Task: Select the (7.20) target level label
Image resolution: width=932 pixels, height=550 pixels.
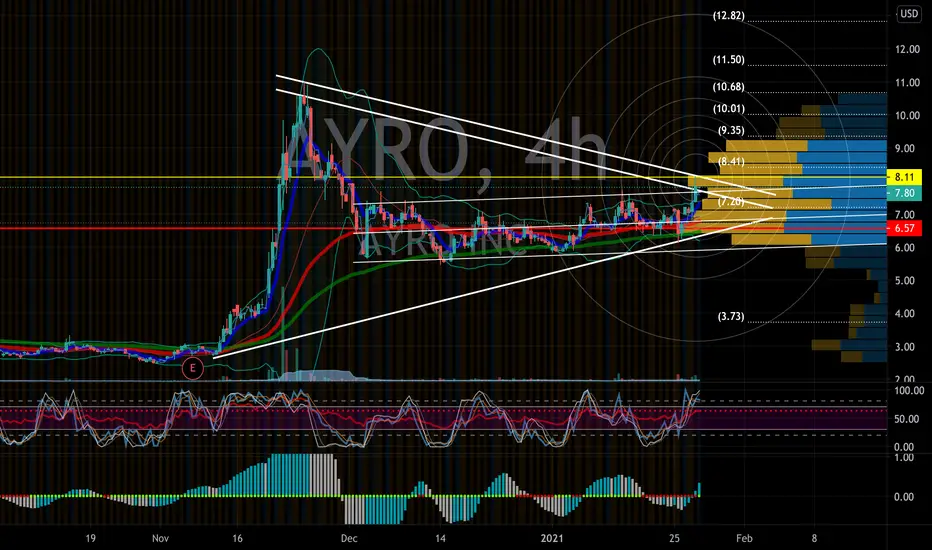Action: pyautogui.click(x=731, y=202)
